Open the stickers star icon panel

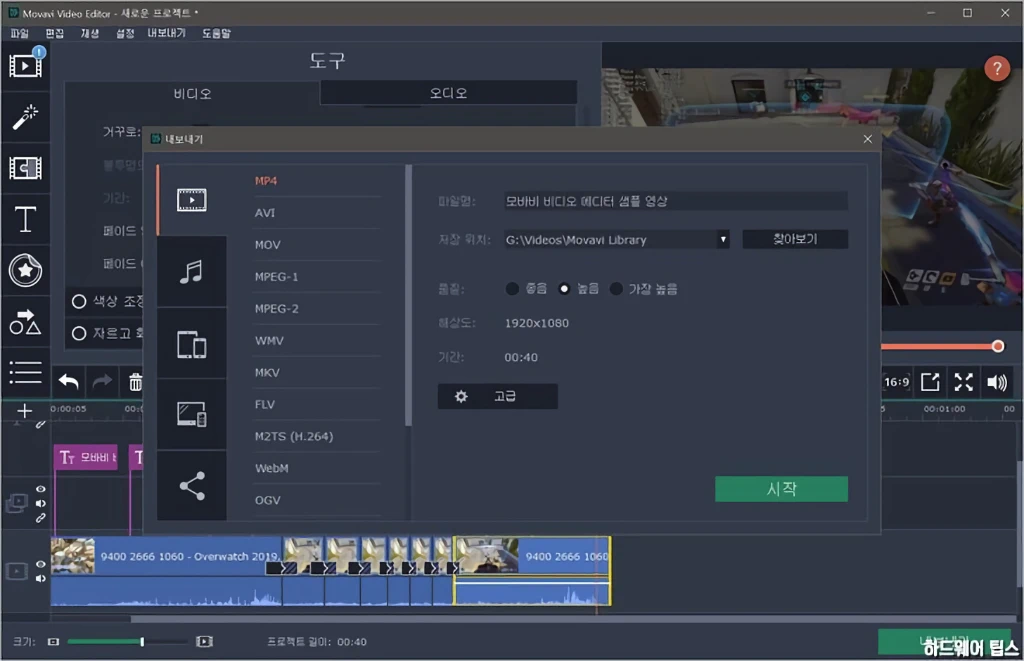(25, 270)
